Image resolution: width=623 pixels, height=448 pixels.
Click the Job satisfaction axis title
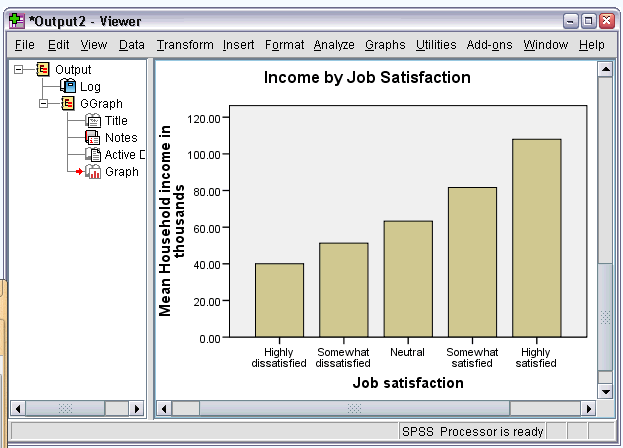(x=408, y=383)
